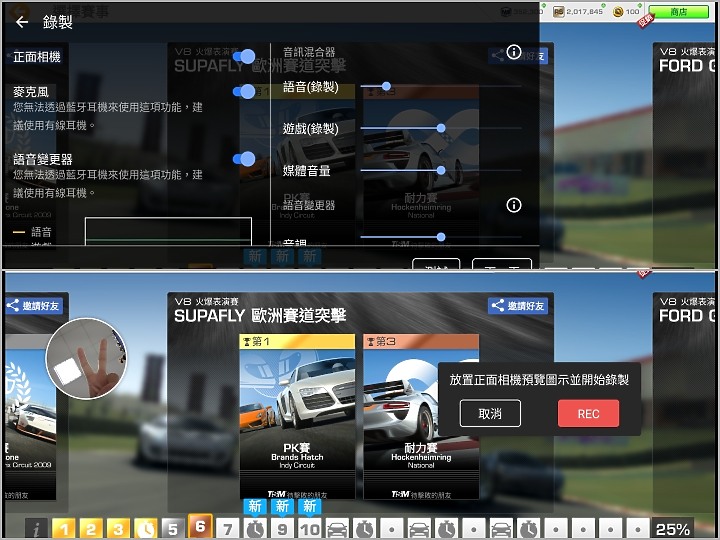The image size is (720, 540).
Task: Click the partly hidden 邀請好友 button above camera preview
Action: click(x=35, y=306)
